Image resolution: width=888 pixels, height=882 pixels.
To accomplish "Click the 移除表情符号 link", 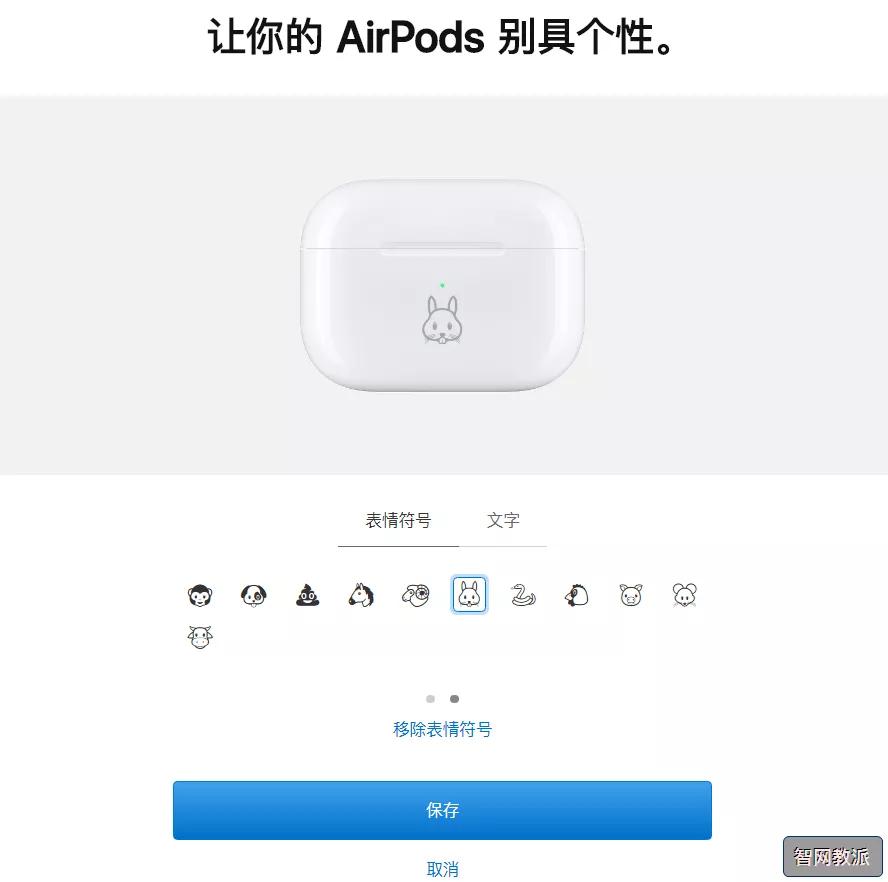I will click(x=442, y=730).
